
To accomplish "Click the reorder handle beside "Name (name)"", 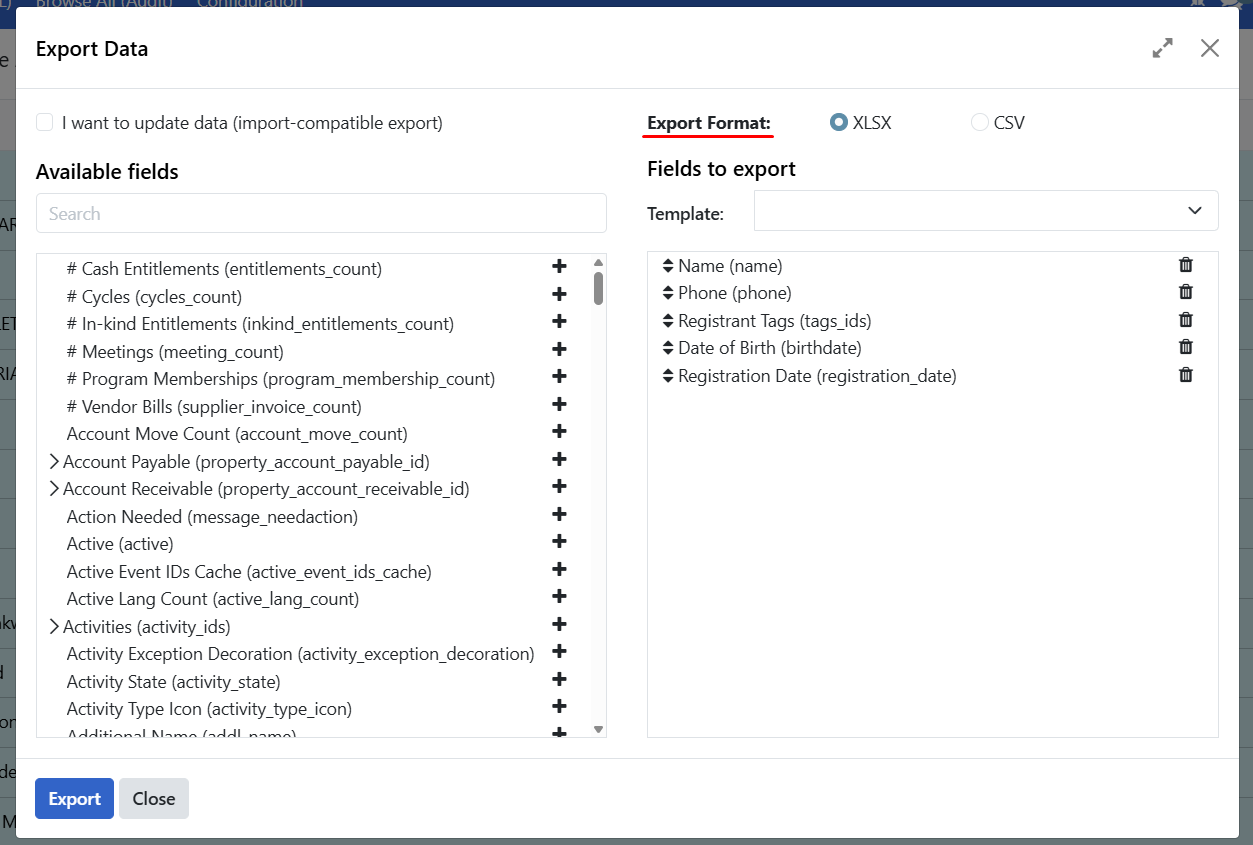I will [667, 265].
